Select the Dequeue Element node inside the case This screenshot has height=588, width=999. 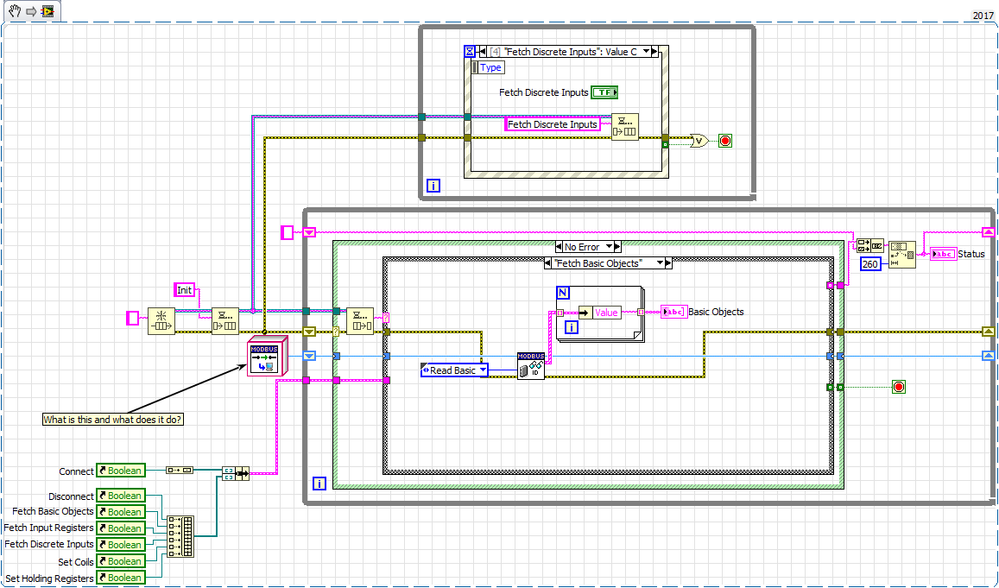[360, 320]
